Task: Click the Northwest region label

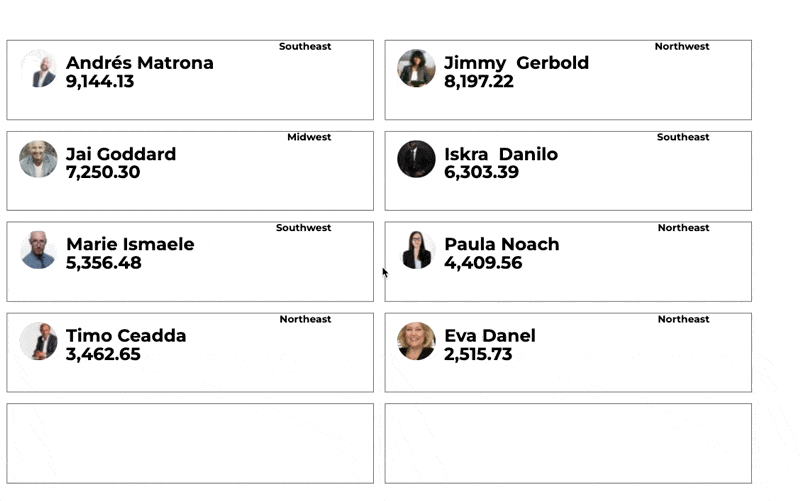Action: (x=682, y=46)
